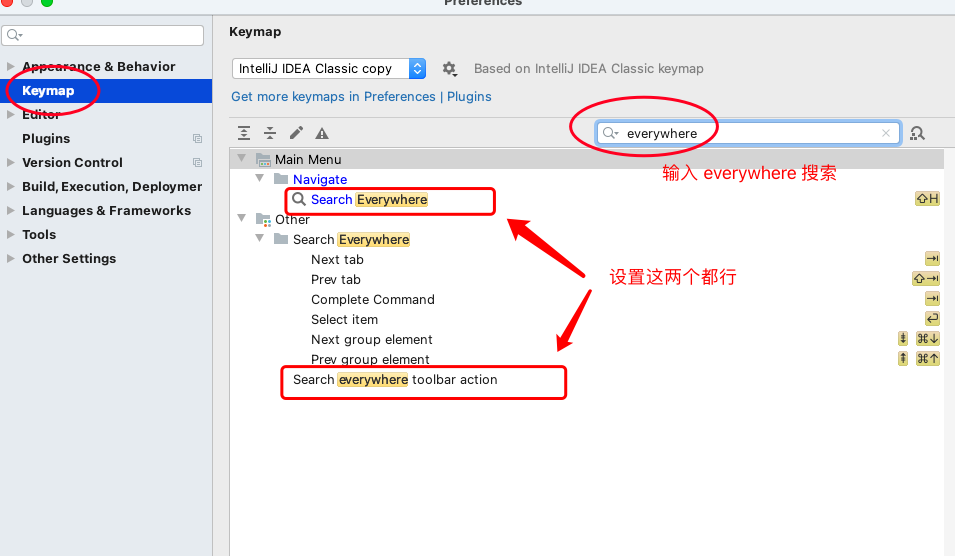Screen dimensions: 955x556
Task: Select Search Everywhere action under Navigate
Action: point(369,199)
